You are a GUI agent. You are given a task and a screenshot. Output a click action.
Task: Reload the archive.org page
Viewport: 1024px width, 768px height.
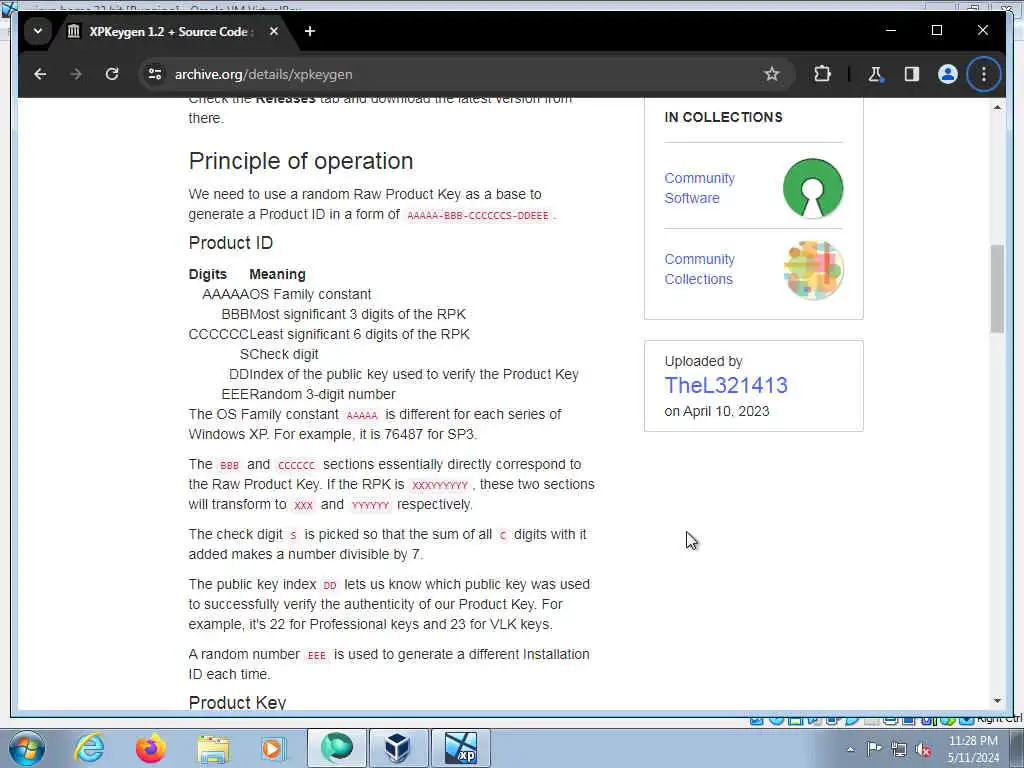pos(112,74)
